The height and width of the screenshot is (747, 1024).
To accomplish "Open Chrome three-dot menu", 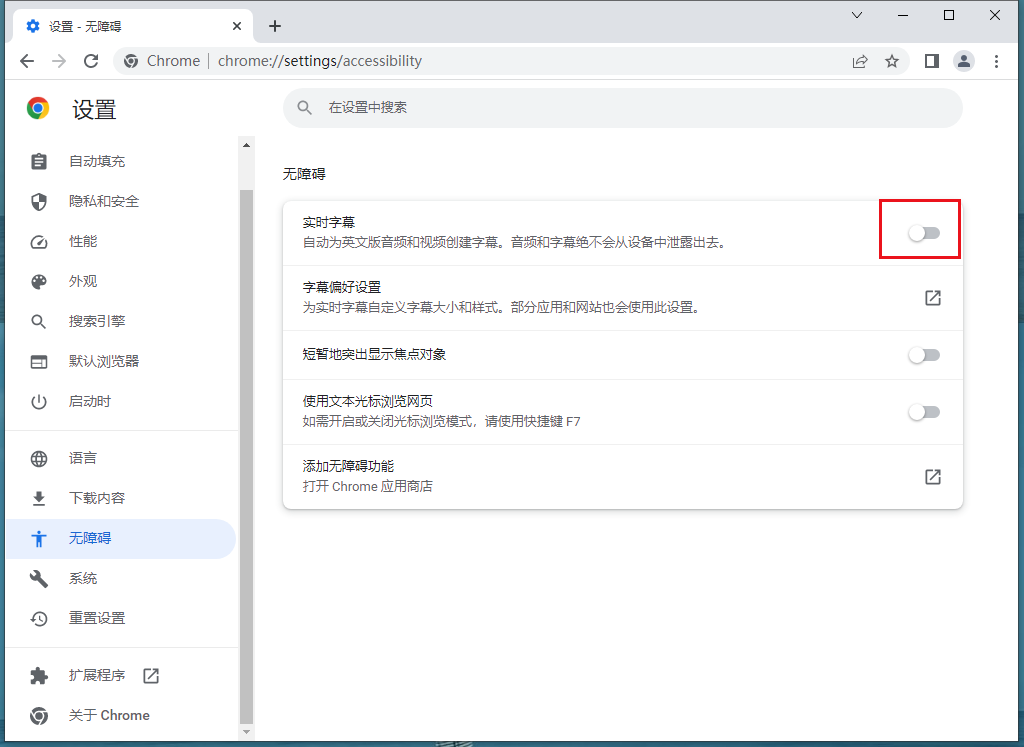I will [x=996, y=61].
